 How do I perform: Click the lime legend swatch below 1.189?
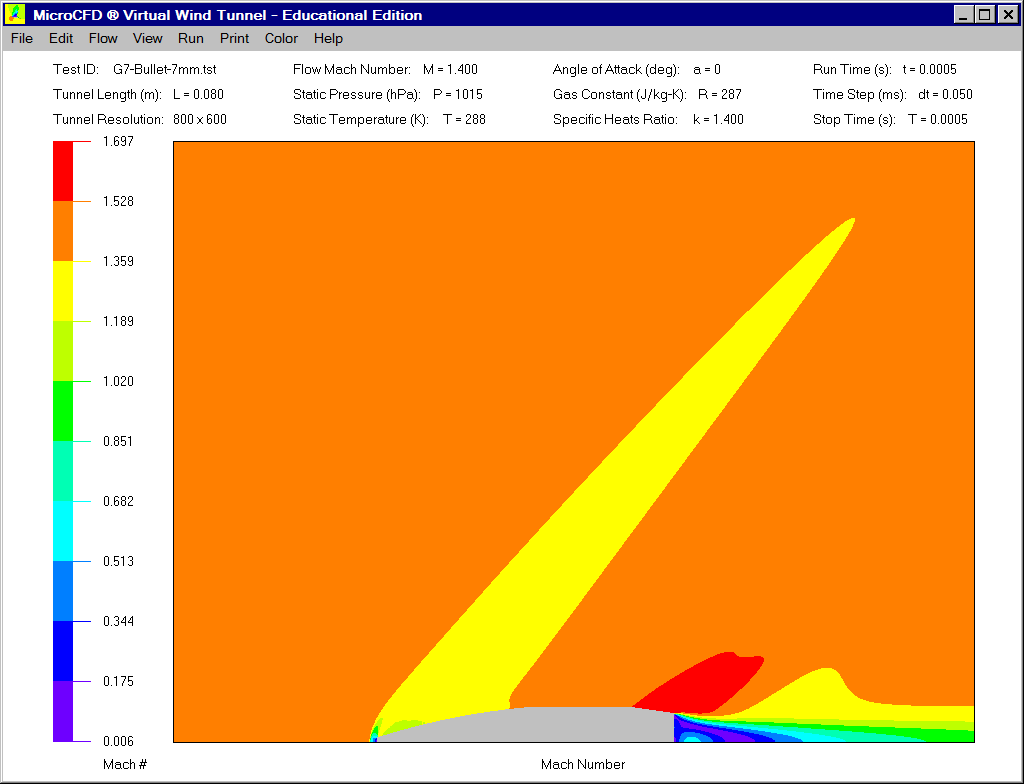tap(63, 351)
